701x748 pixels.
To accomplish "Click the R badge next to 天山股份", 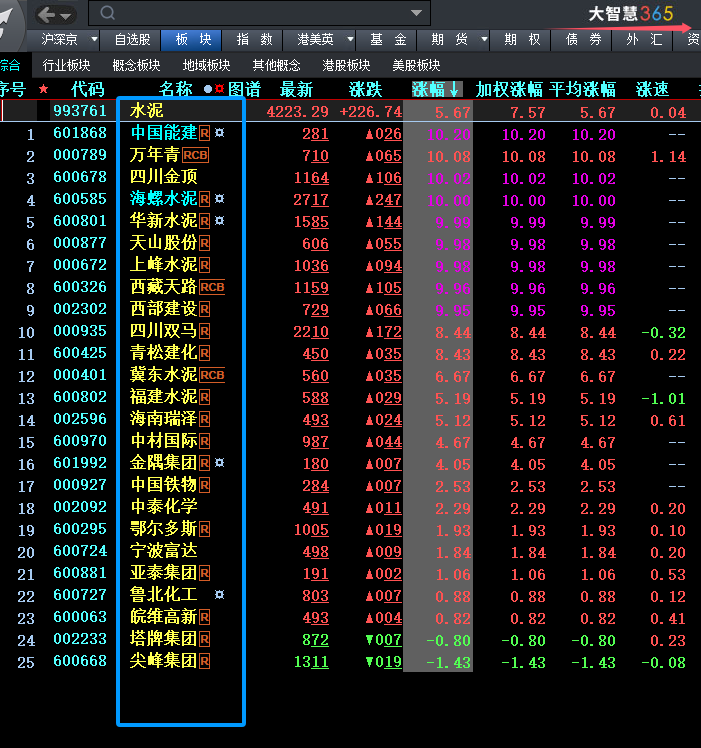I will (x=204, y=243).
